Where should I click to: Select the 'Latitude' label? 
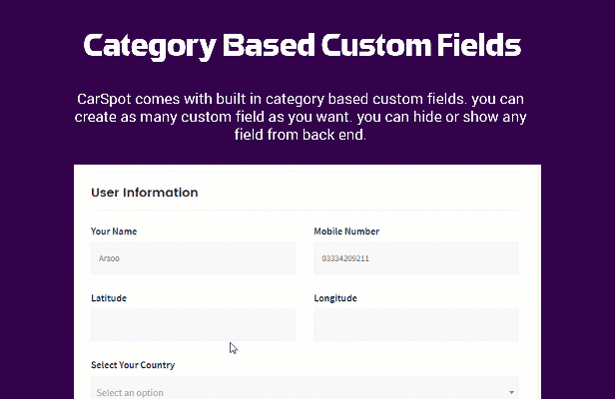(x=109, y=298)
